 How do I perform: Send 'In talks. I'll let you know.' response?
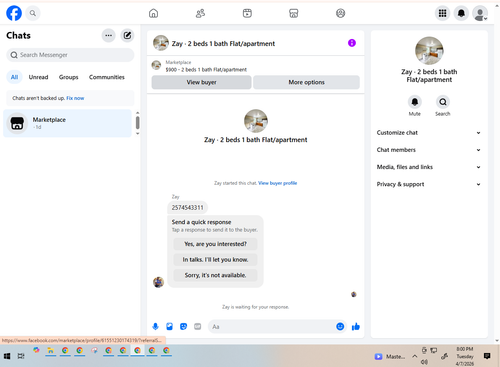coord(215,260)
